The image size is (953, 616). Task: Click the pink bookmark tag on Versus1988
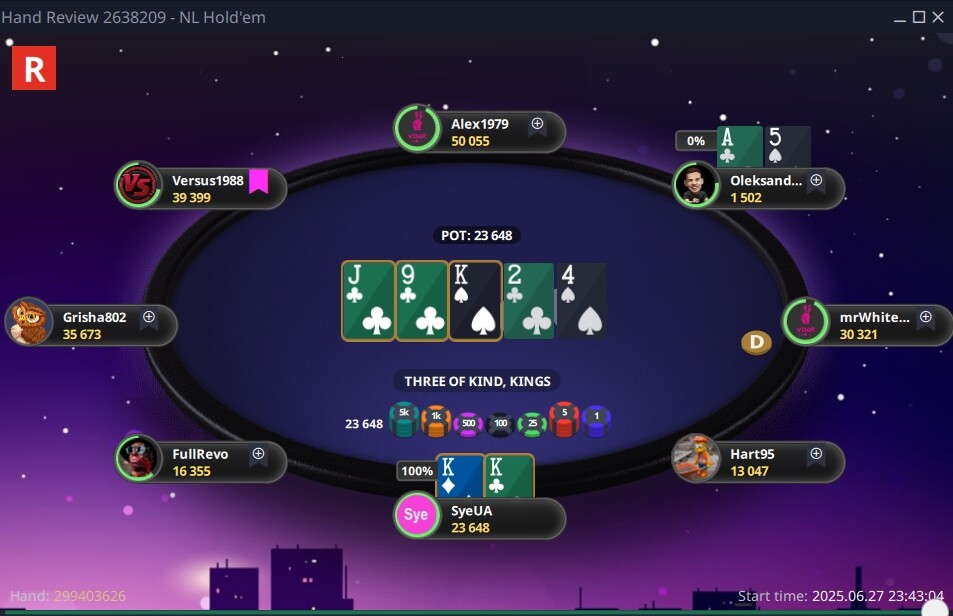pyautogui.click(x=259, y=181)
